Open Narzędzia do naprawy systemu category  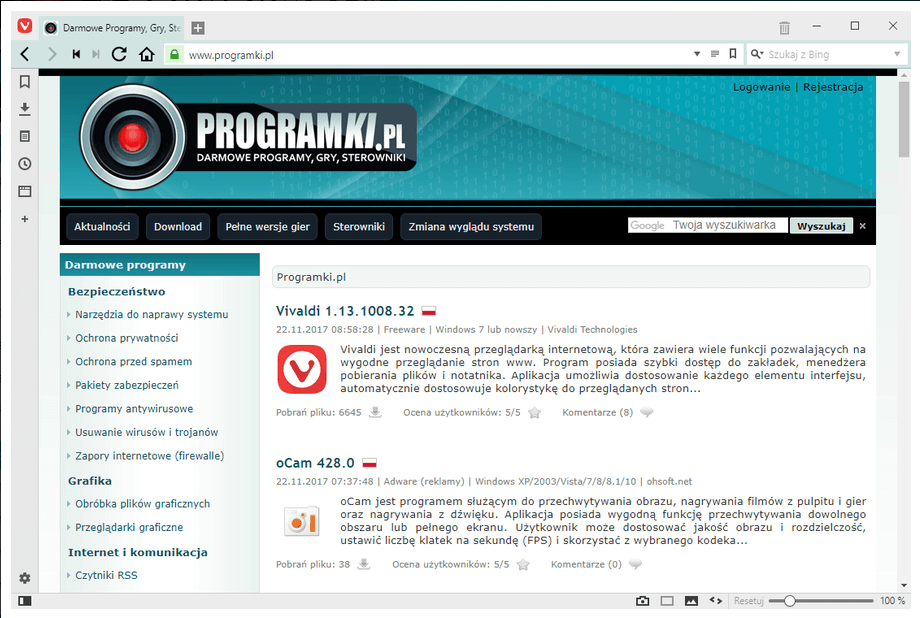151,315
